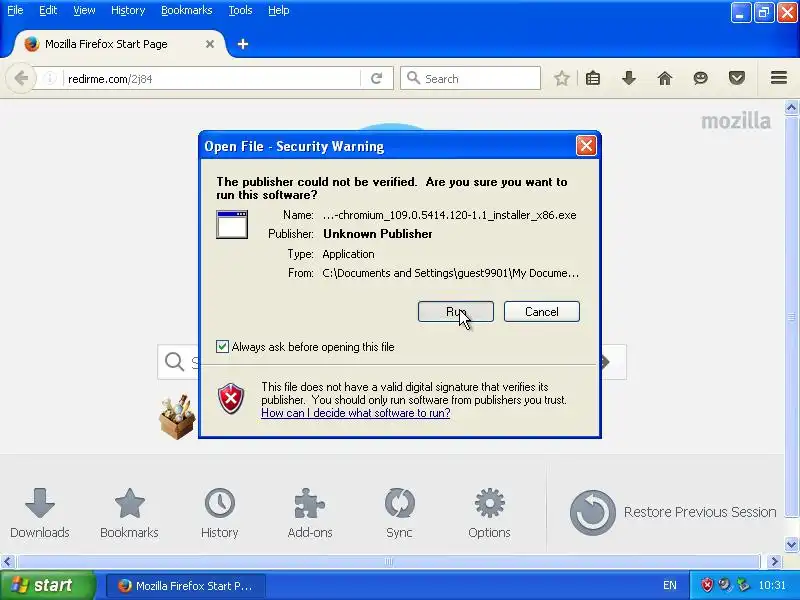Click the taskbar clock showing 10:31

(x=772, y=585)
